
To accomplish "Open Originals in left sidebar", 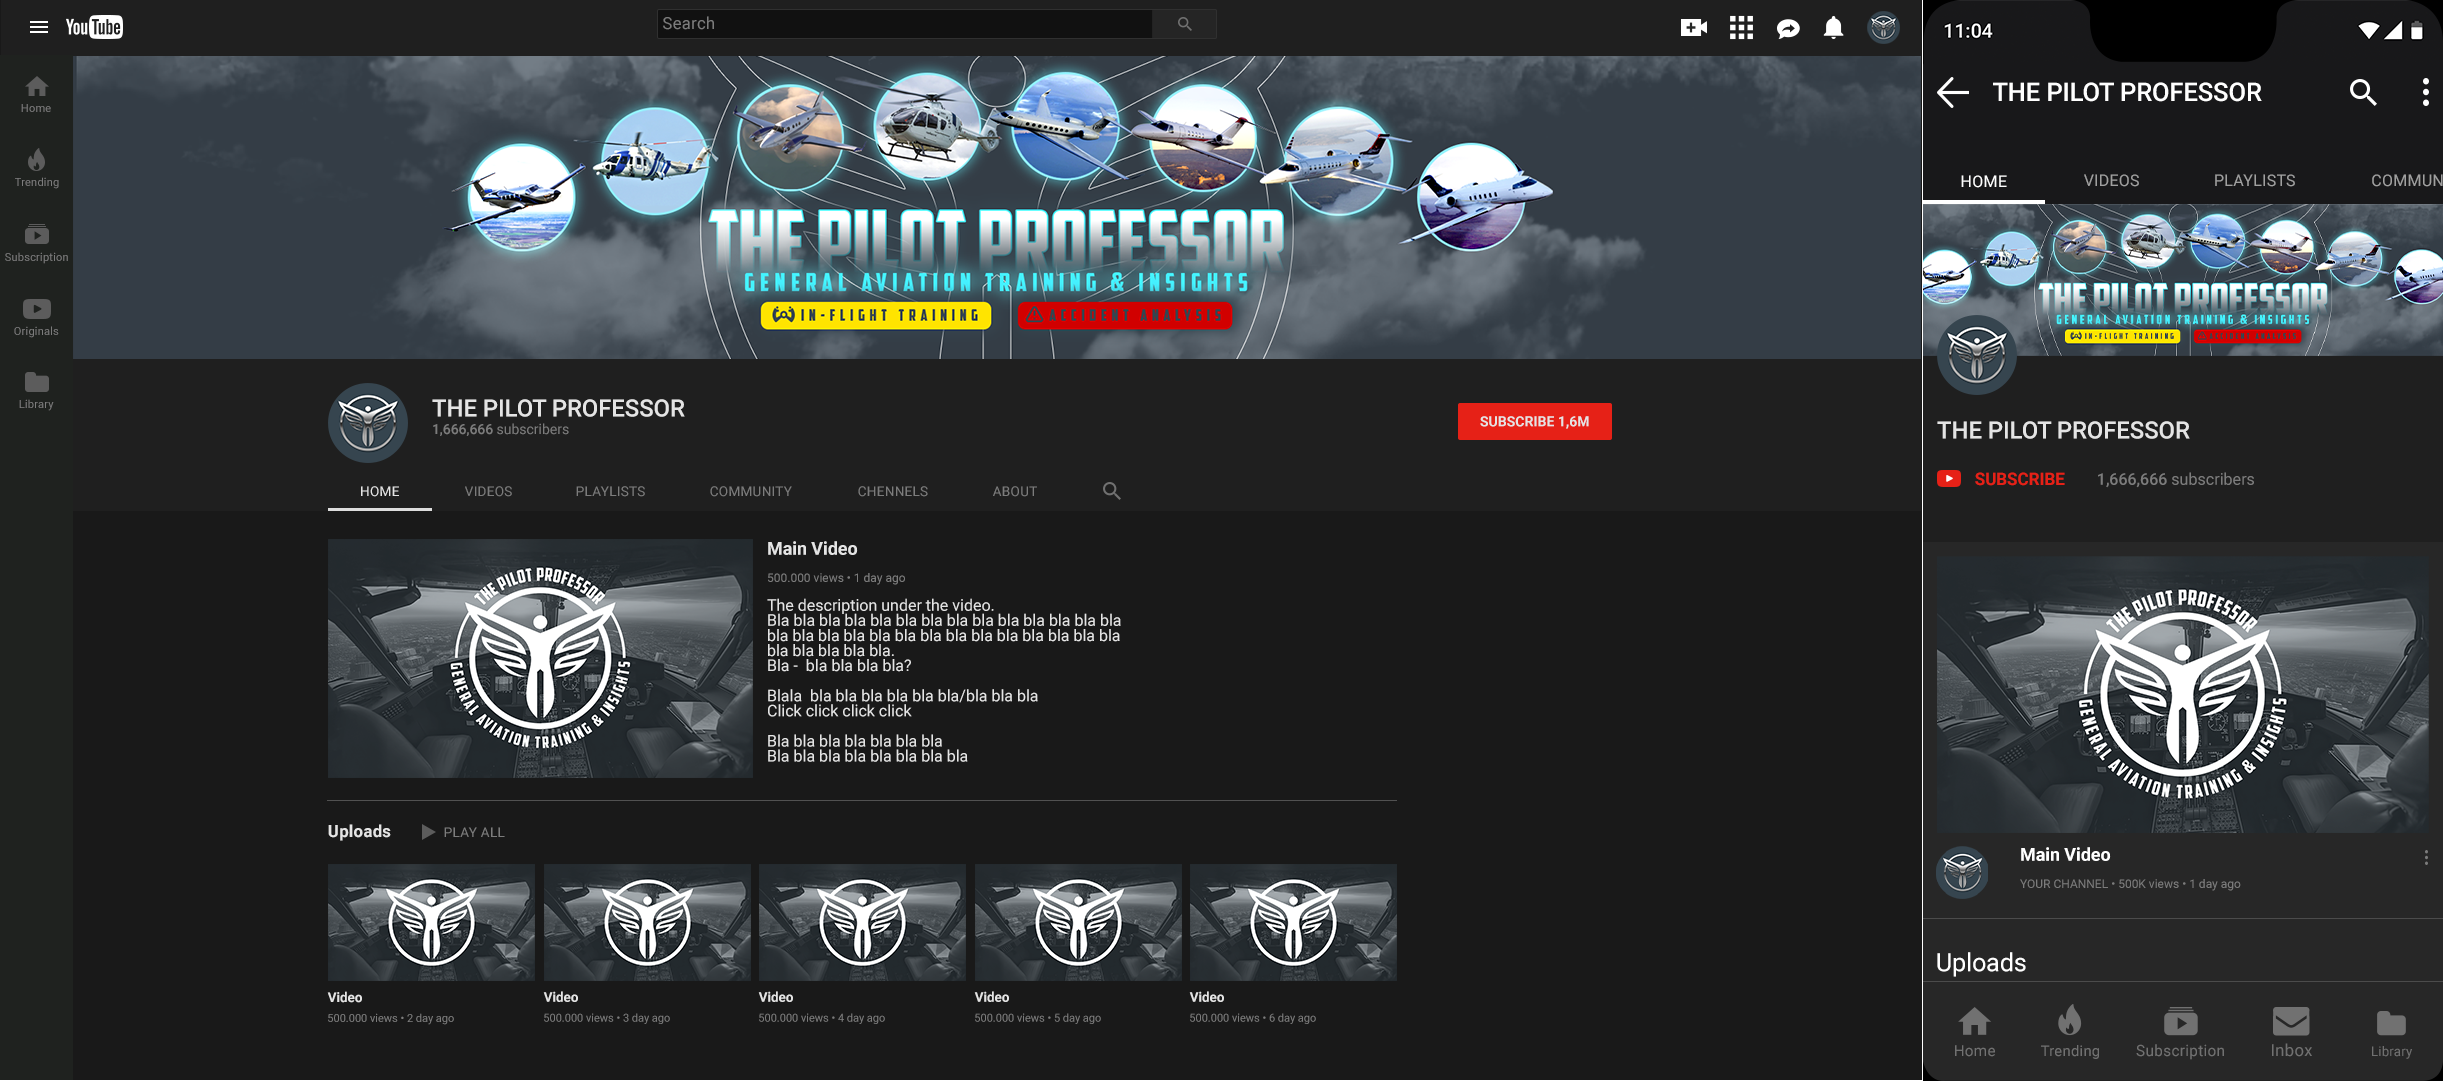I will [x=36, y=317].
